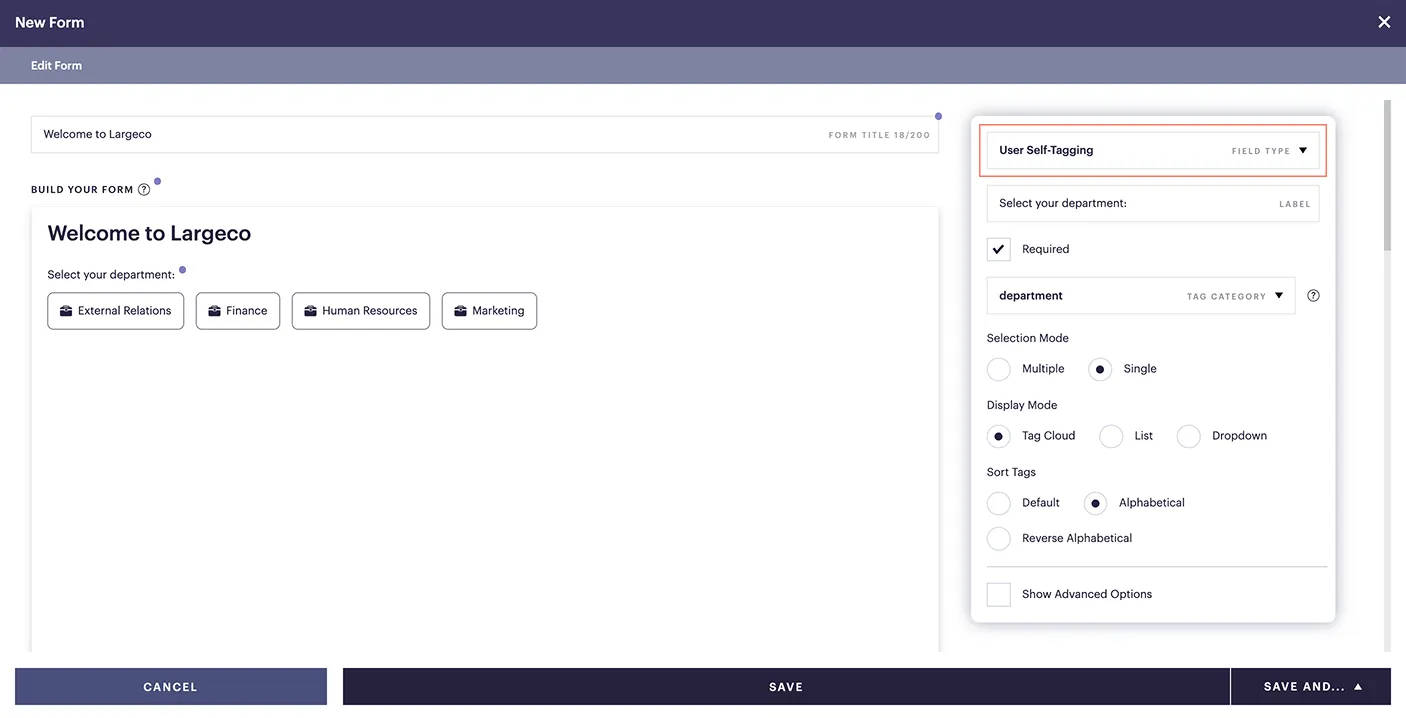Uncheck the Required checkbox
1406x718 pixels.
pos(998,249)
